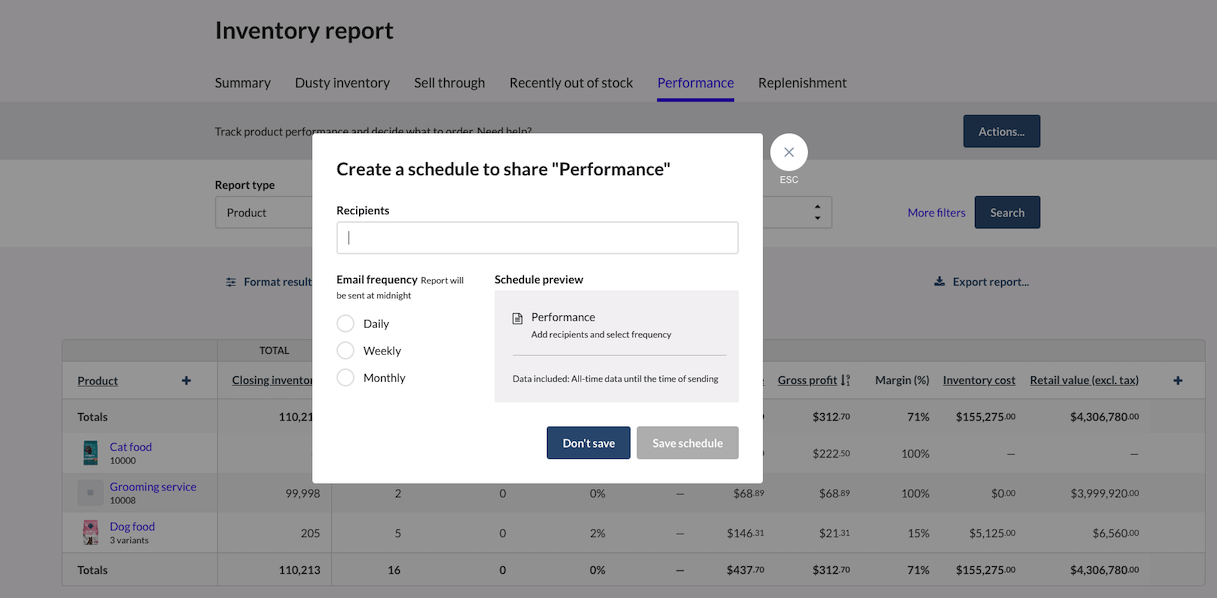Screen dimensions: 1217x598
Task: Choose Monthly email frequency radio button
Action: pyautogui.click(x=346, y=378)
